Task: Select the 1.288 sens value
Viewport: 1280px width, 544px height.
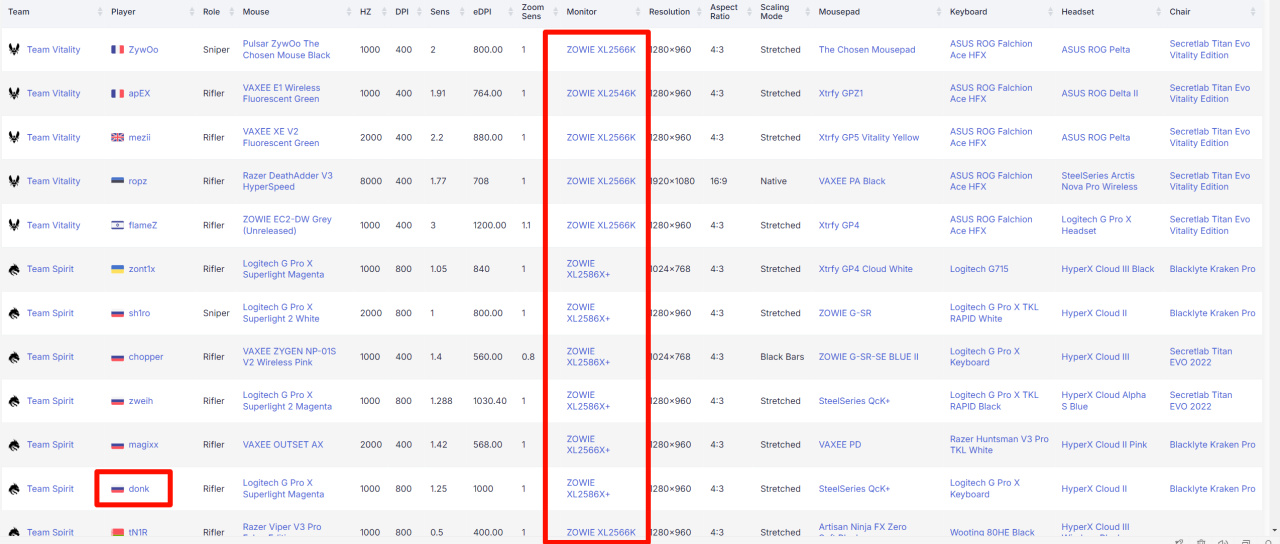Action: [x=441, y=401]
